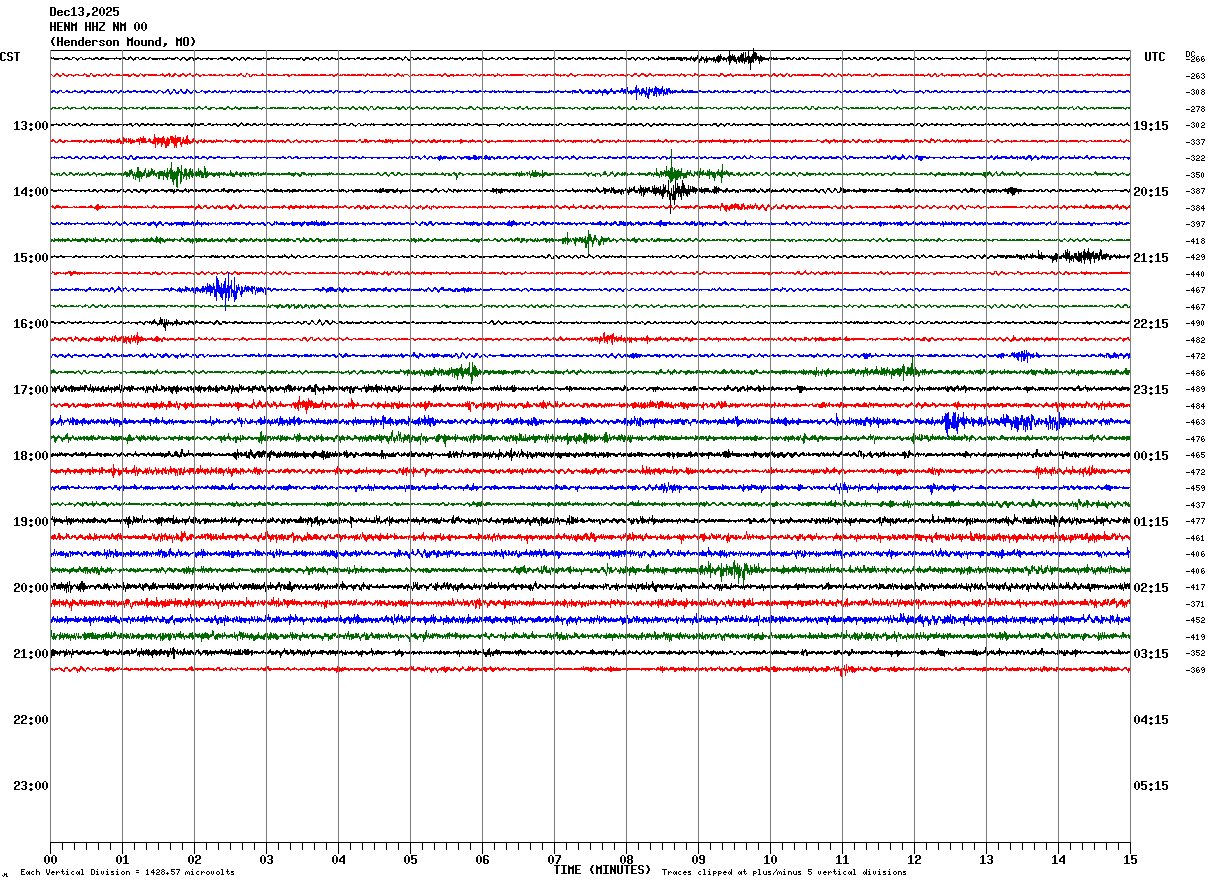Click the TIME (MINUTES) axis title
Screen dimensions: 1210x886
pyautogui.click(x=602, y=870)
